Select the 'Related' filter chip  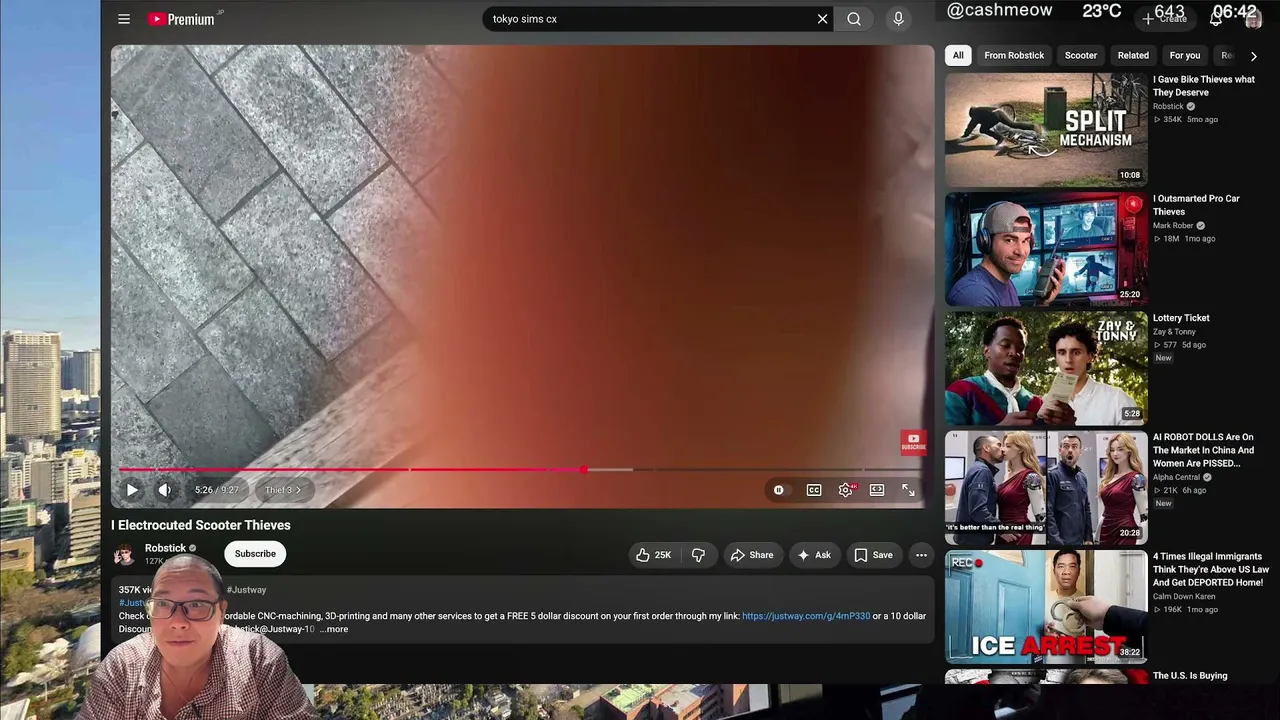1133,56
